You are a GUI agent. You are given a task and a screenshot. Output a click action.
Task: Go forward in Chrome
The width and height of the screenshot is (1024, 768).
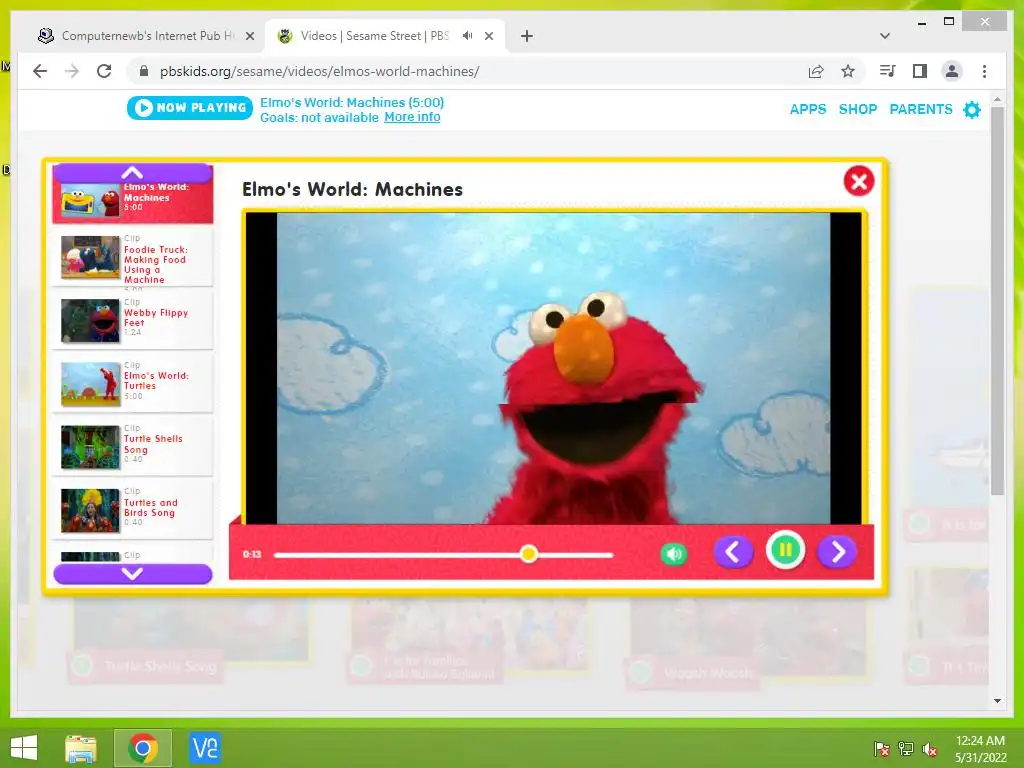[72, 71]
